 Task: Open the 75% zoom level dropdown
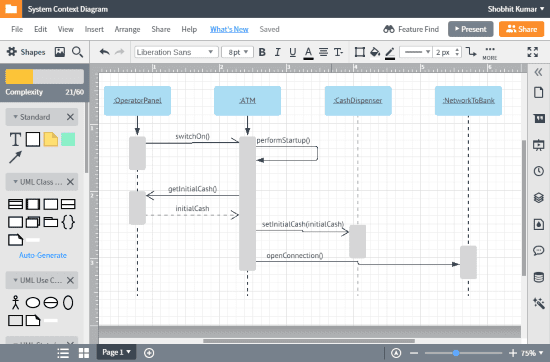[x=532, y=353]
